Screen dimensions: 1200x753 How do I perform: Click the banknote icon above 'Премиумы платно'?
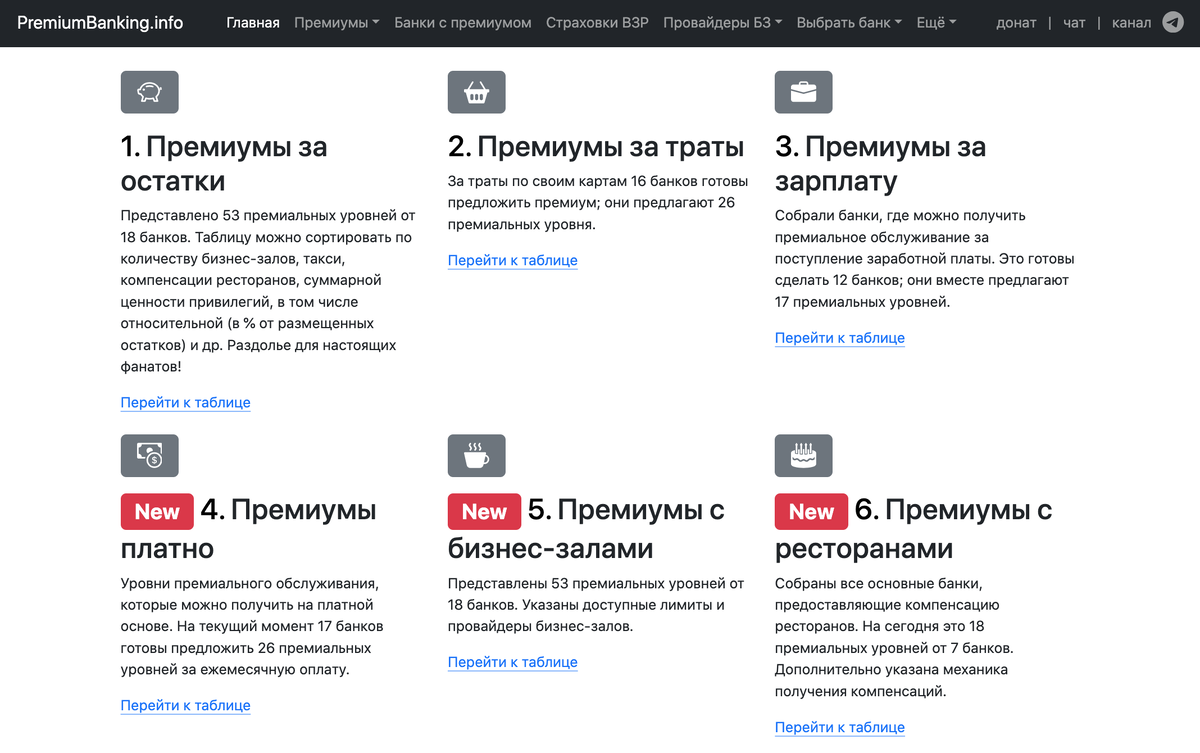click(149, 455)
